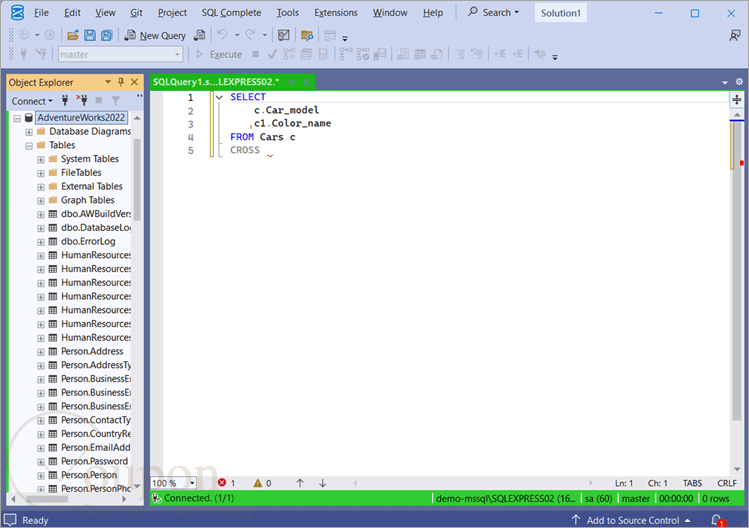The height and width of the screenshot is (528, 749).
Task: Click the Connect plug icon on SQL toolbar
Action: pyautogui.click(x=23, y=54)
